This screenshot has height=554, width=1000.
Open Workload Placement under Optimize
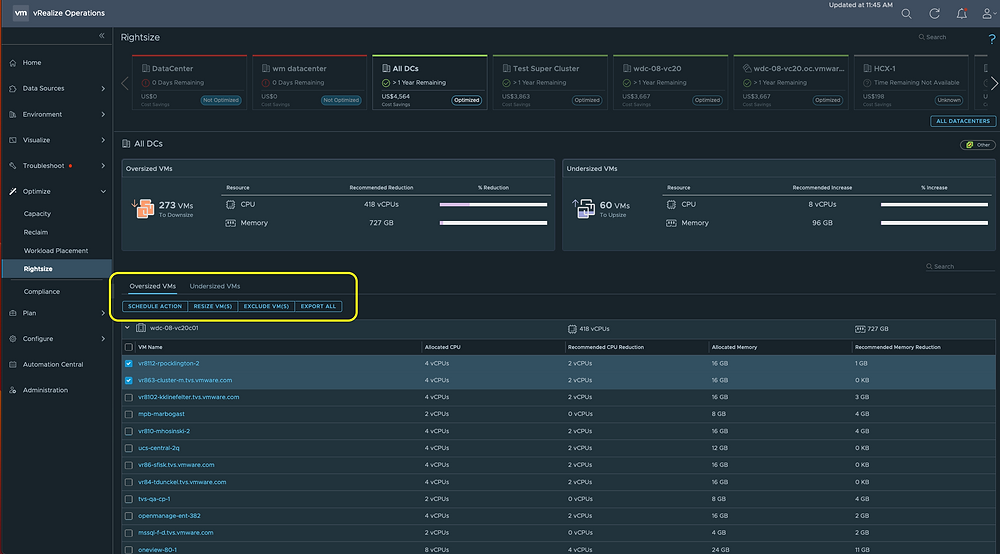[56, 251]
